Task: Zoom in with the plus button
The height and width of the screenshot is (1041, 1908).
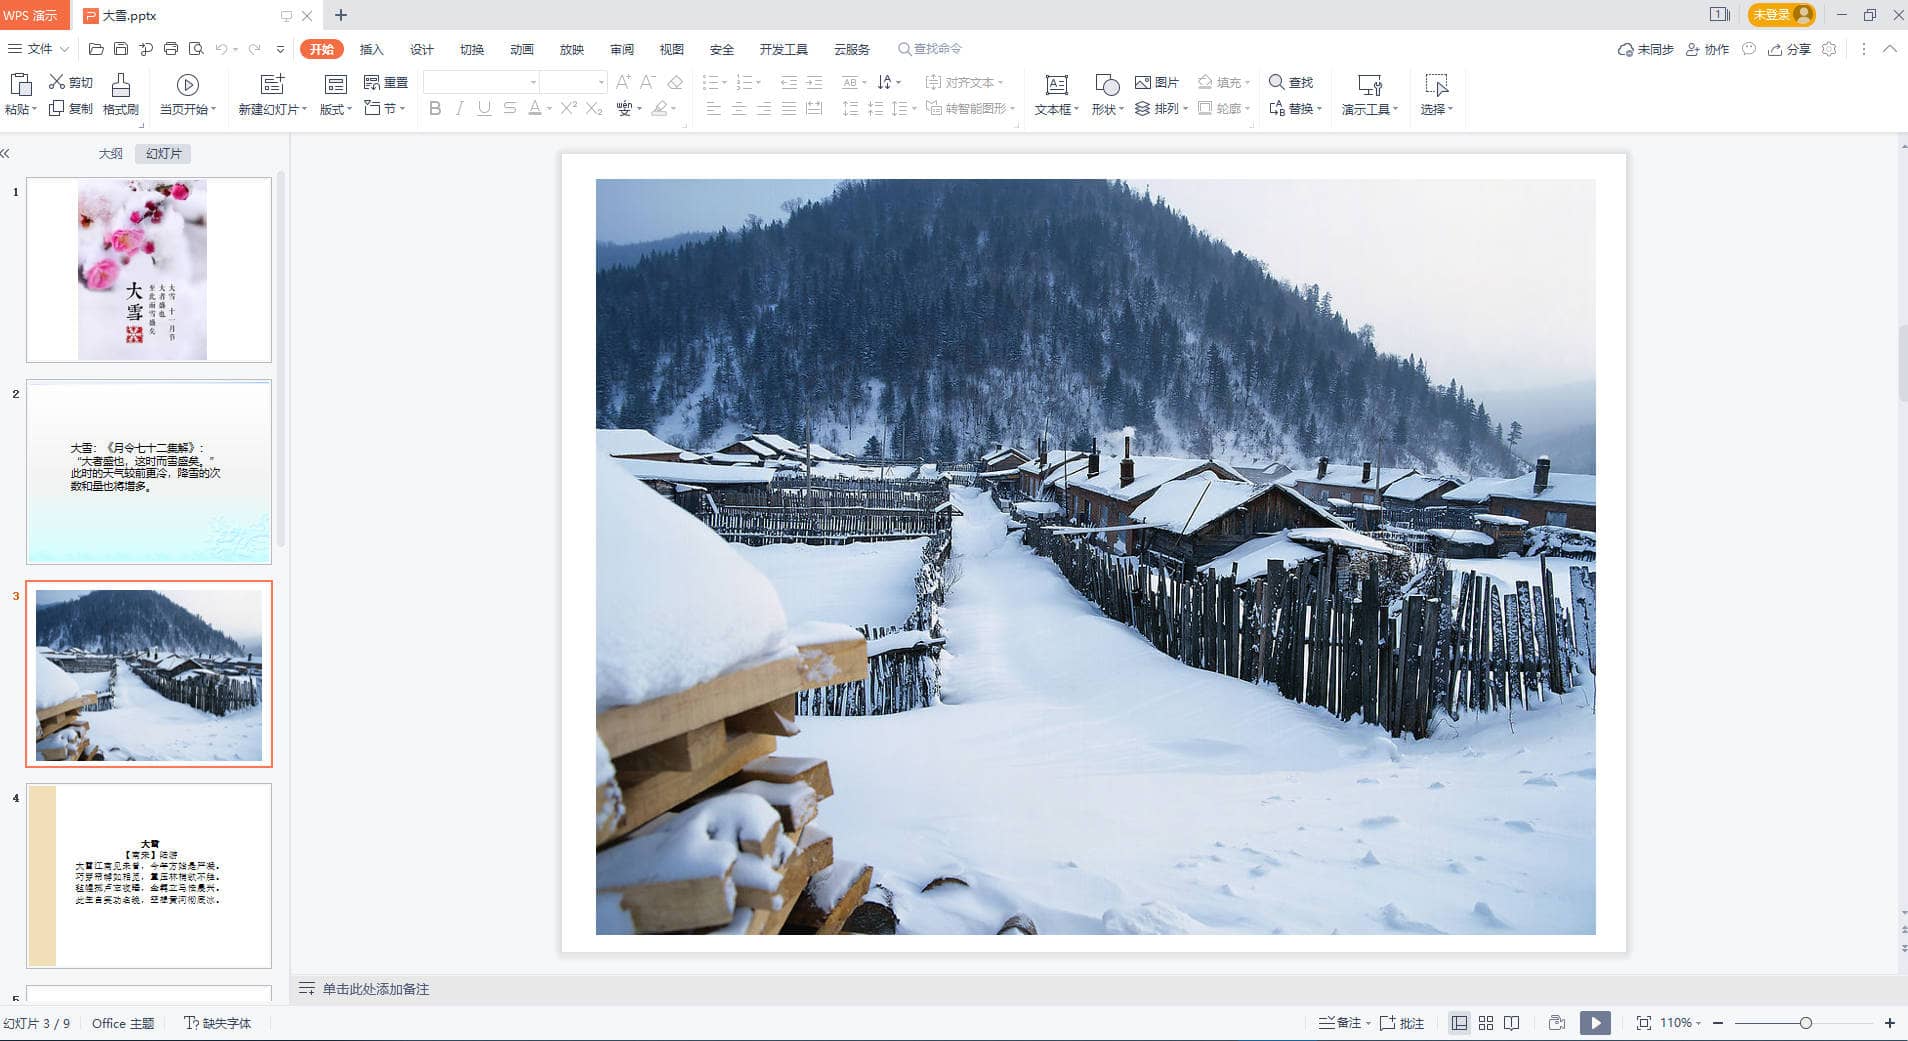Action: tap(1890, 1023)
